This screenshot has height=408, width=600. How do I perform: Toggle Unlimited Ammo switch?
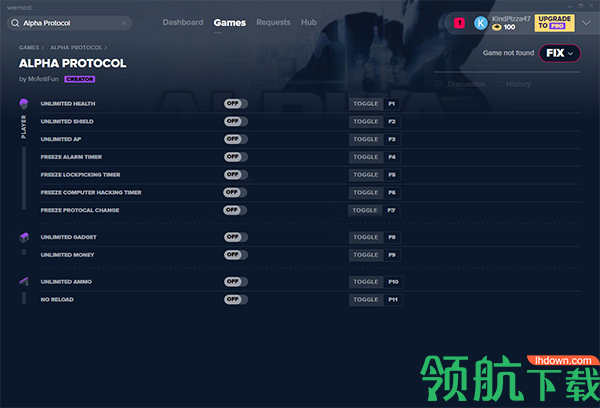click(236, 282)
